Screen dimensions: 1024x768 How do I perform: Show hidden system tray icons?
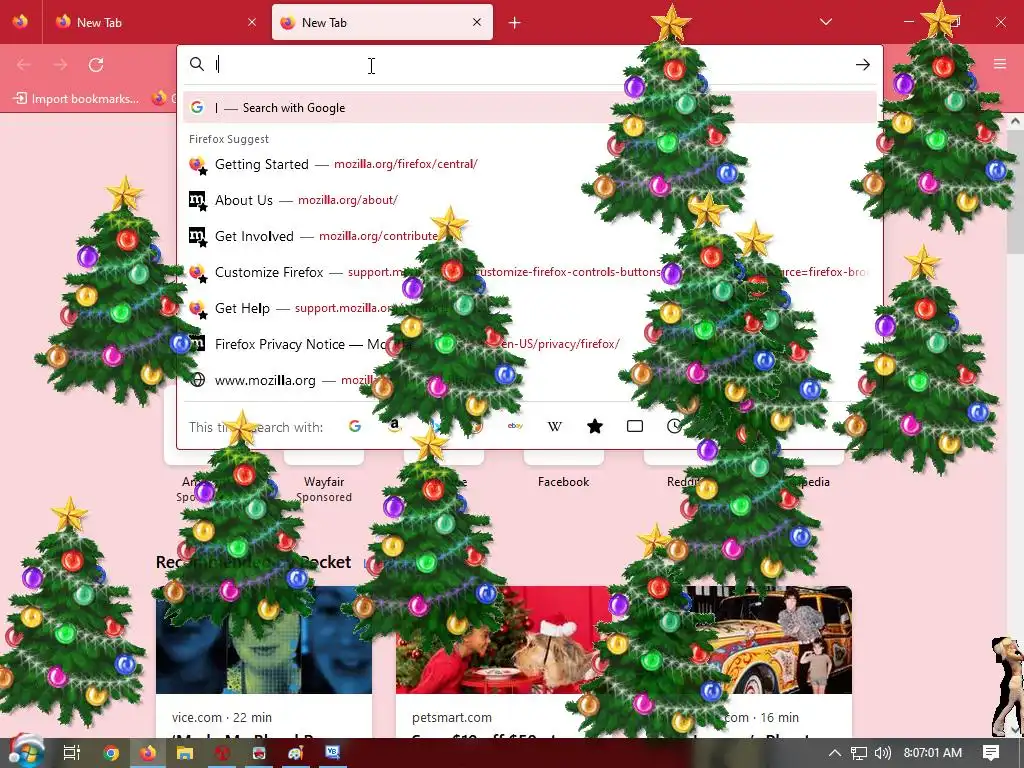coord(835,753)
